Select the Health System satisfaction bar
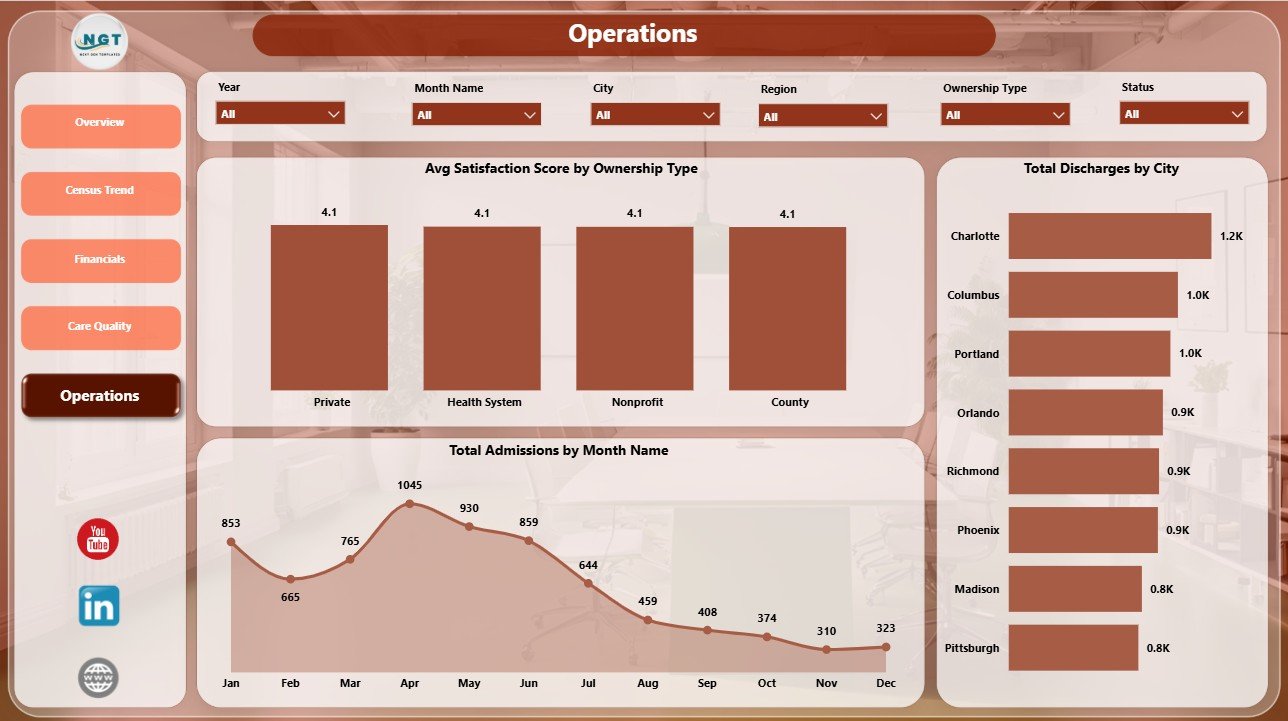Image resolution: width=1288 pixels, height=721 pixels. click(482, 308)
